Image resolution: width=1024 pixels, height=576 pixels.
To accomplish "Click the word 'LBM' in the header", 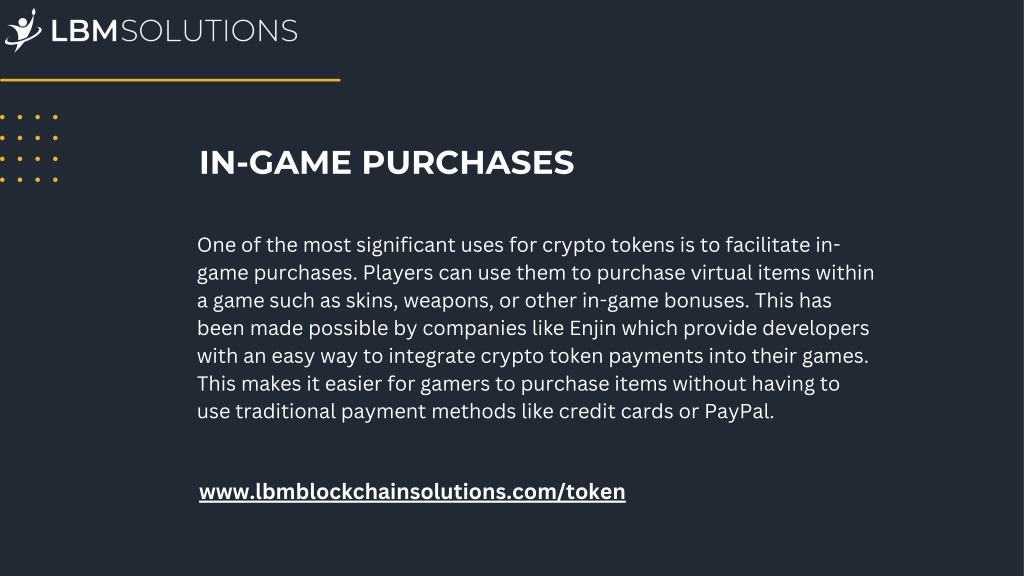I will tap(84, 31).
